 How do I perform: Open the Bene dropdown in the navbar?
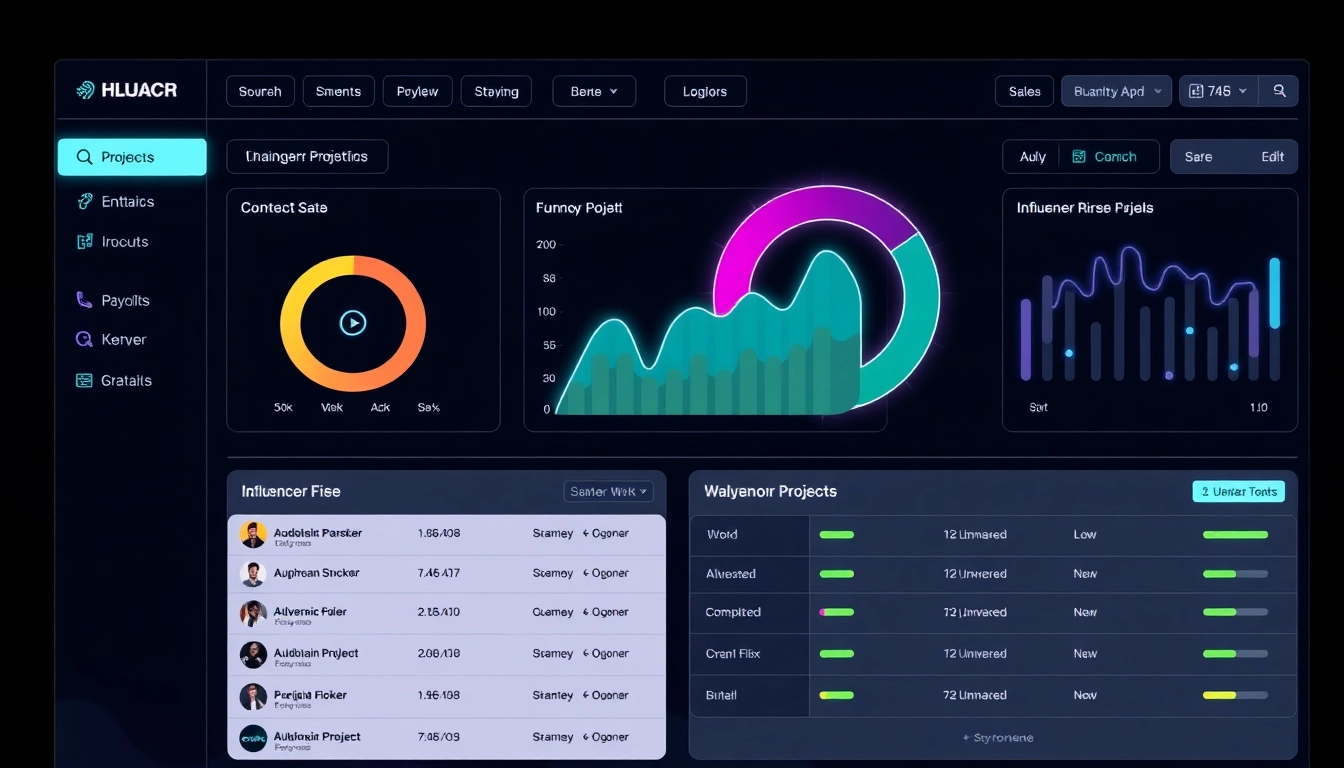[x=594, y=90]
